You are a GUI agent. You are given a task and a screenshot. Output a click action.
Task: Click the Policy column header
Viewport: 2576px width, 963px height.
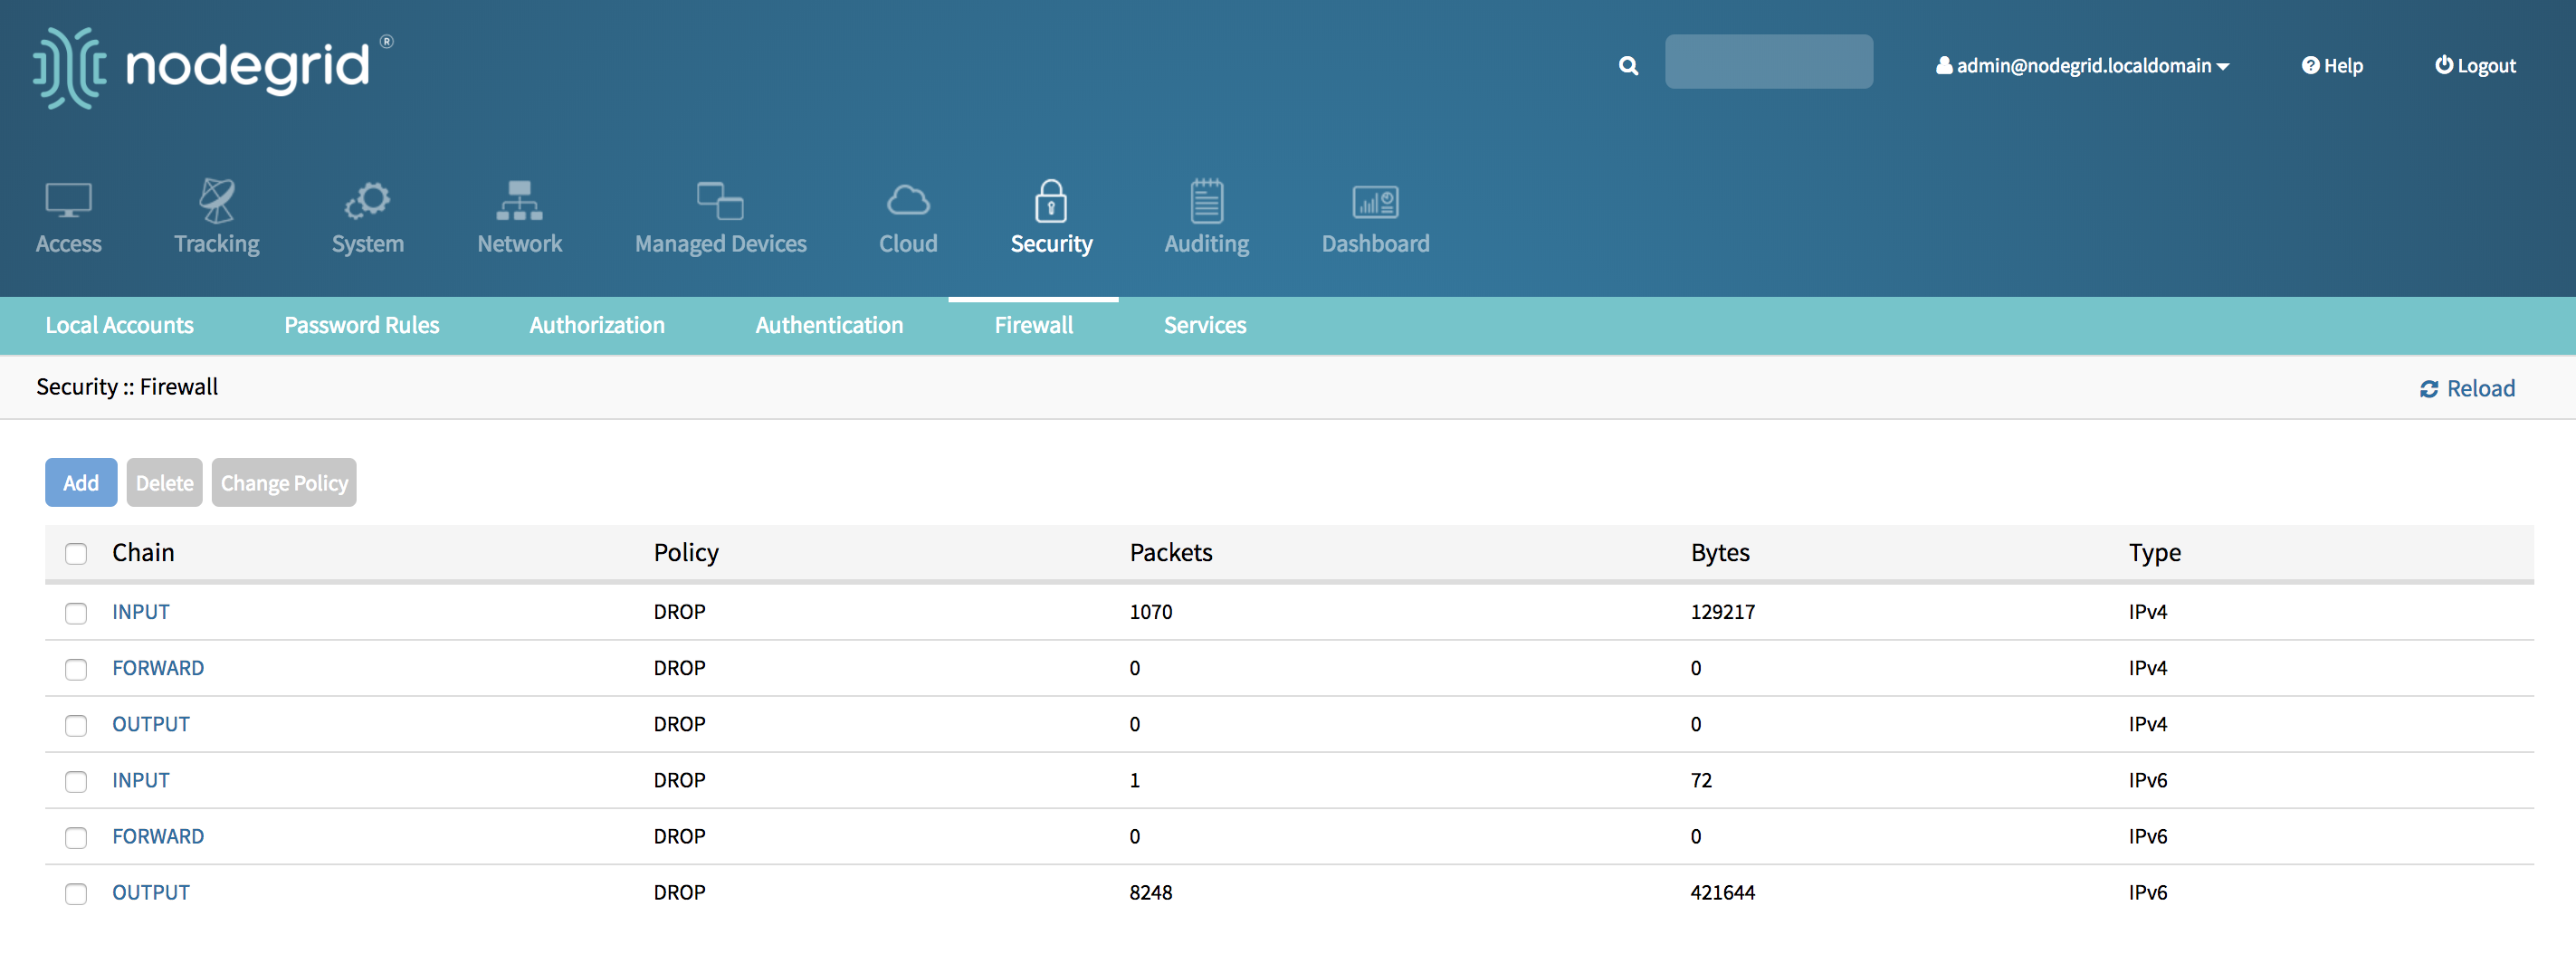tap(686, 552)
